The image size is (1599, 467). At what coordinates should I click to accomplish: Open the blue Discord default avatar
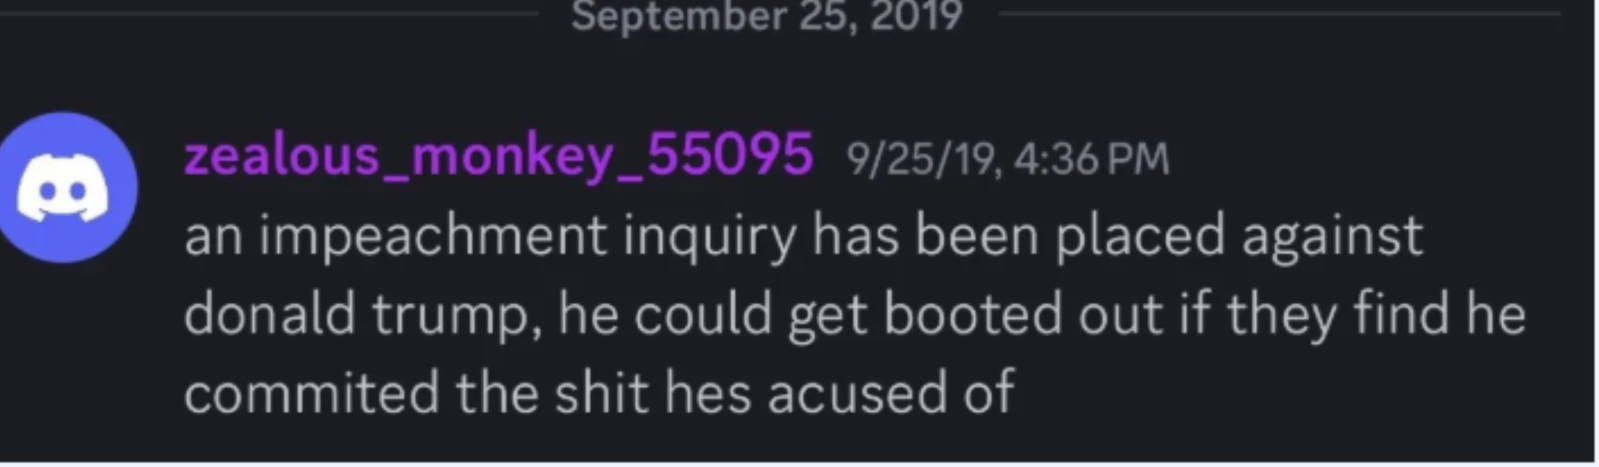(64, 187)
